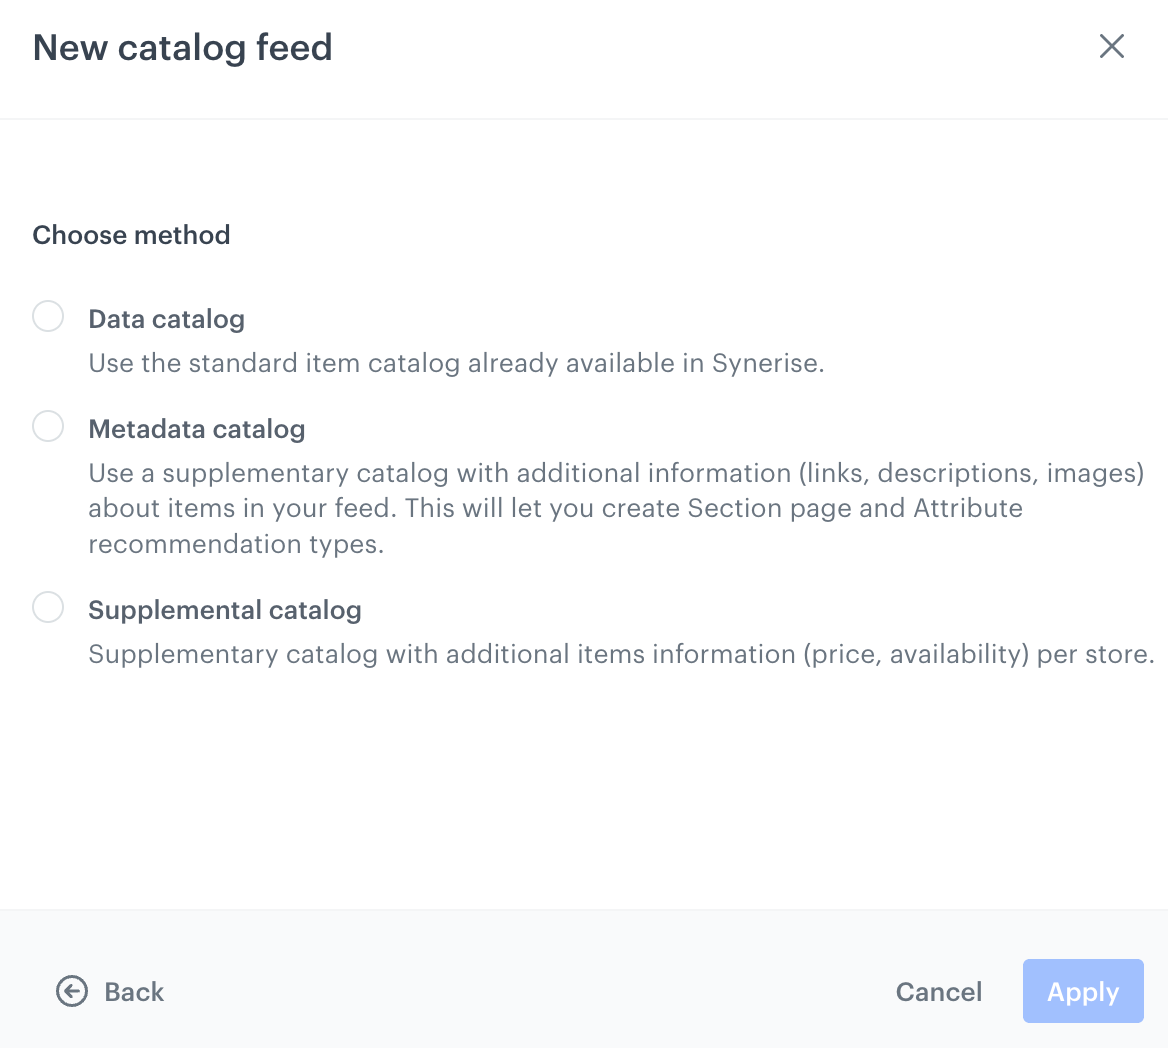Click the Apply action in the footer bar
This screenshot has width=1168, height=1048.
pyautogui.click(x=1083, y=991)
